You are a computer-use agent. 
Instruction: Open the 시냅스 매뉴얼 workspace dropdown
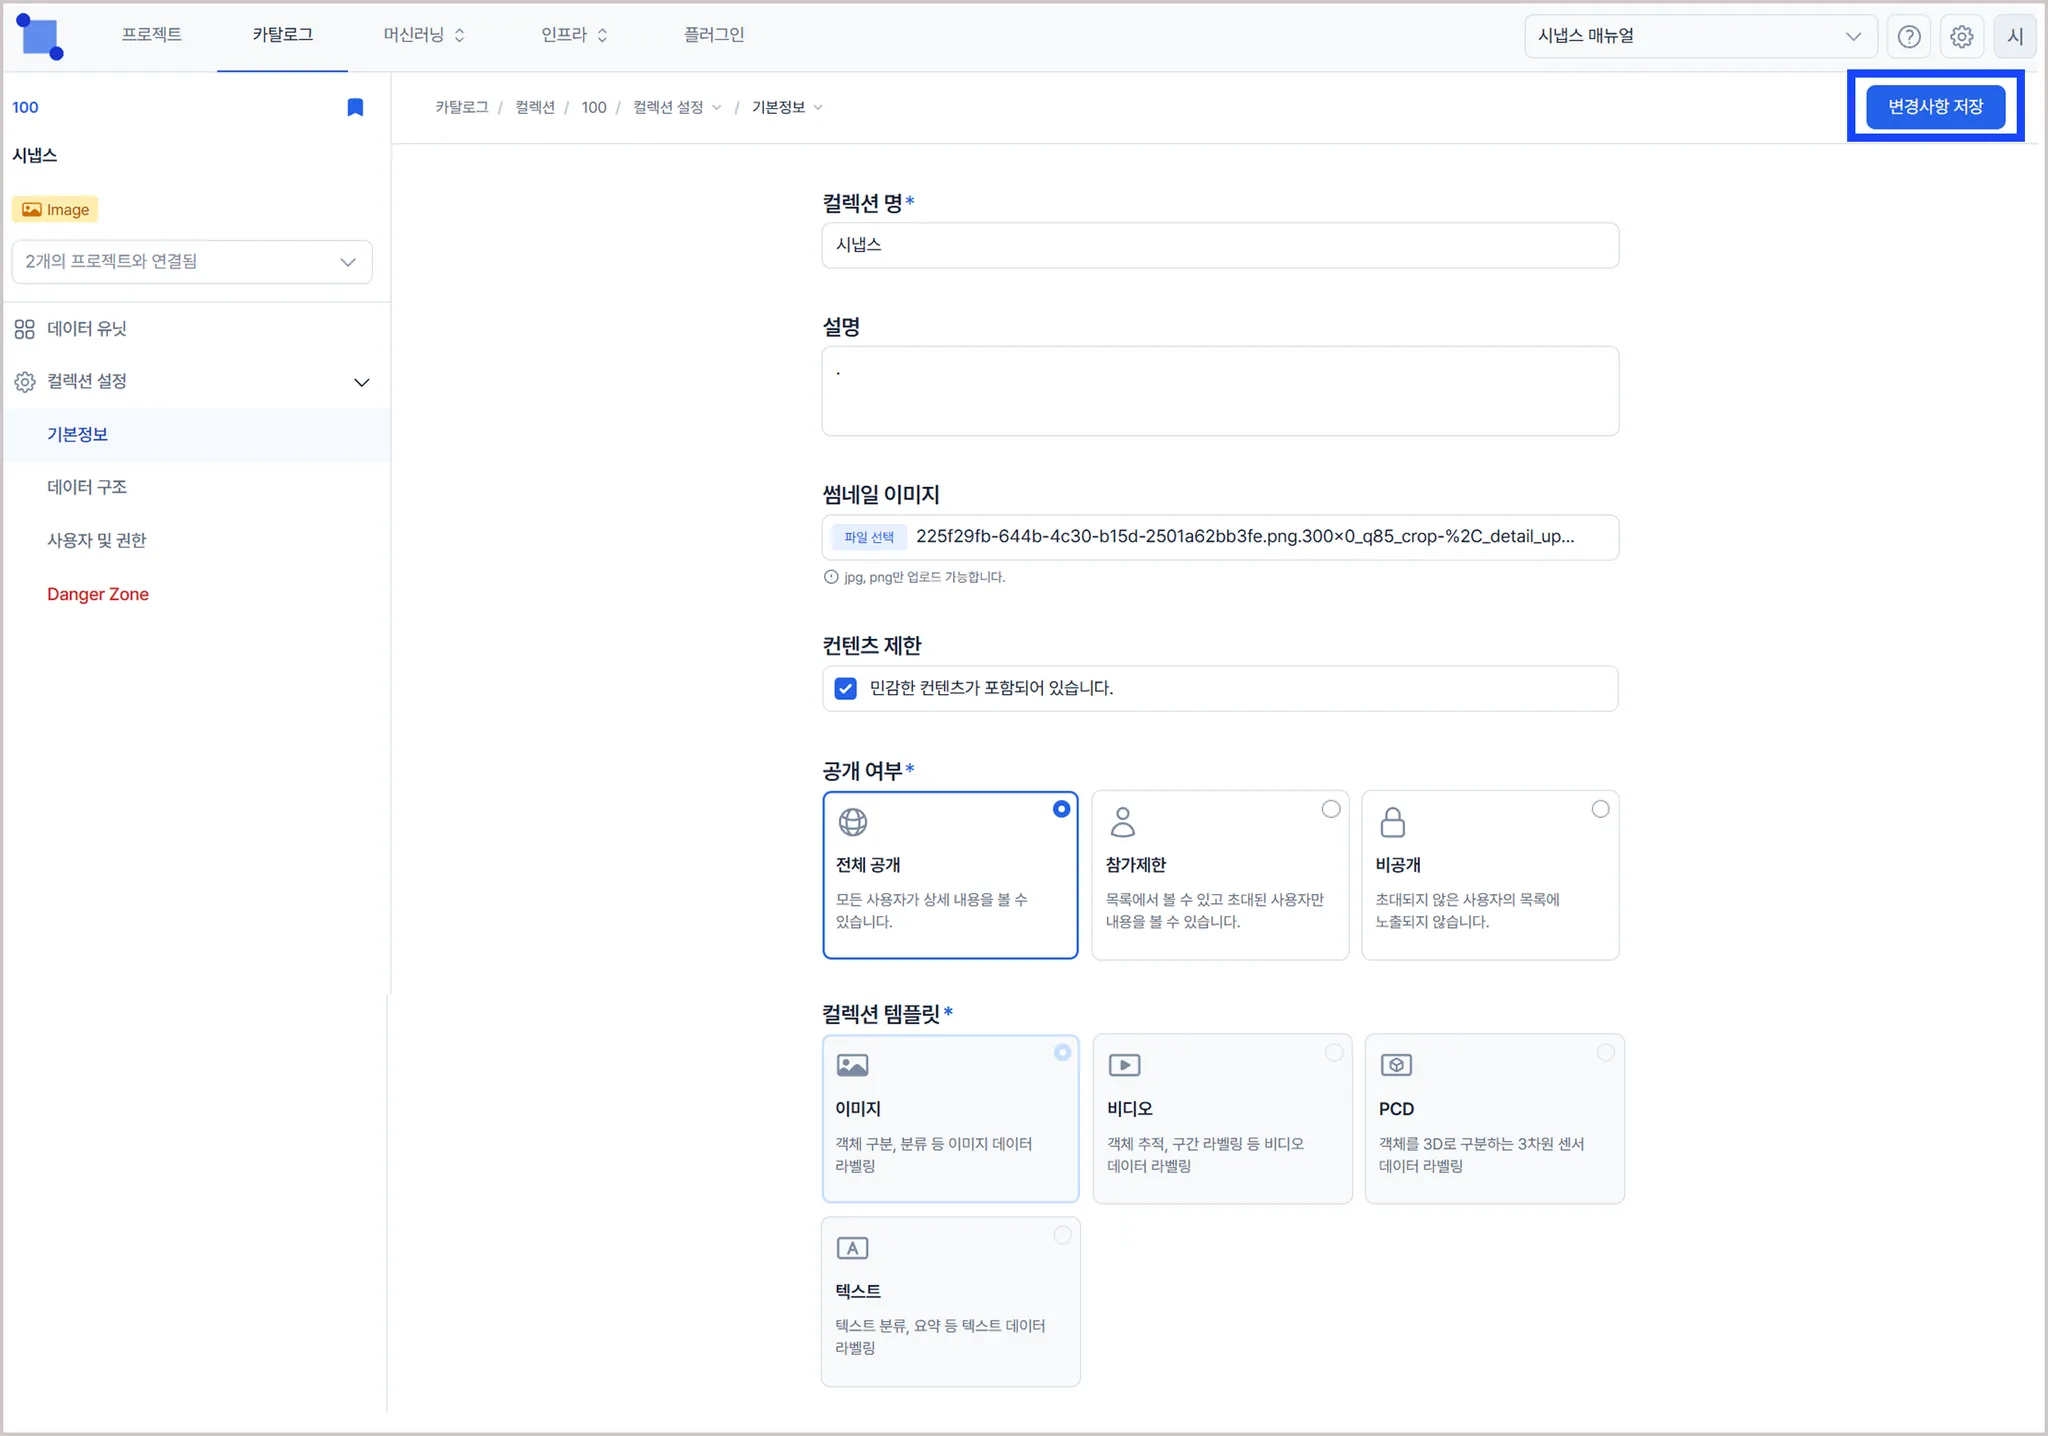click(x=1699, y=37)
